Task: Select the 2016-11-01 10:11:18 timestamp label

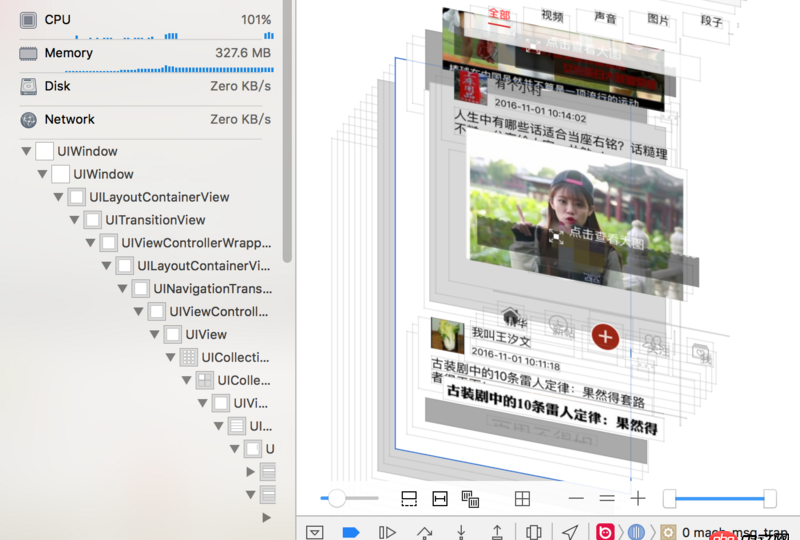Action: pos(515,358)
